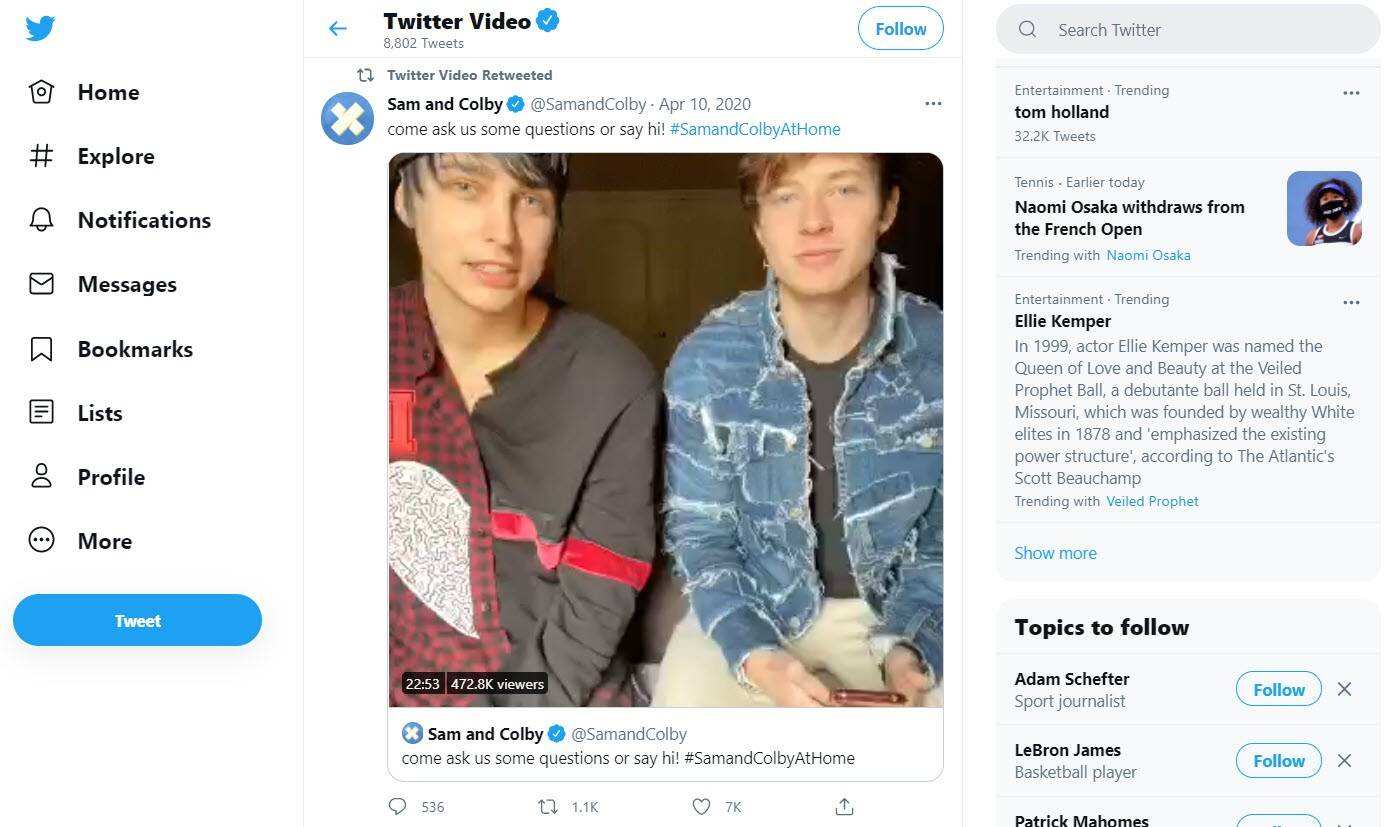Open Notifications from the sidebar

click(143, 220)
